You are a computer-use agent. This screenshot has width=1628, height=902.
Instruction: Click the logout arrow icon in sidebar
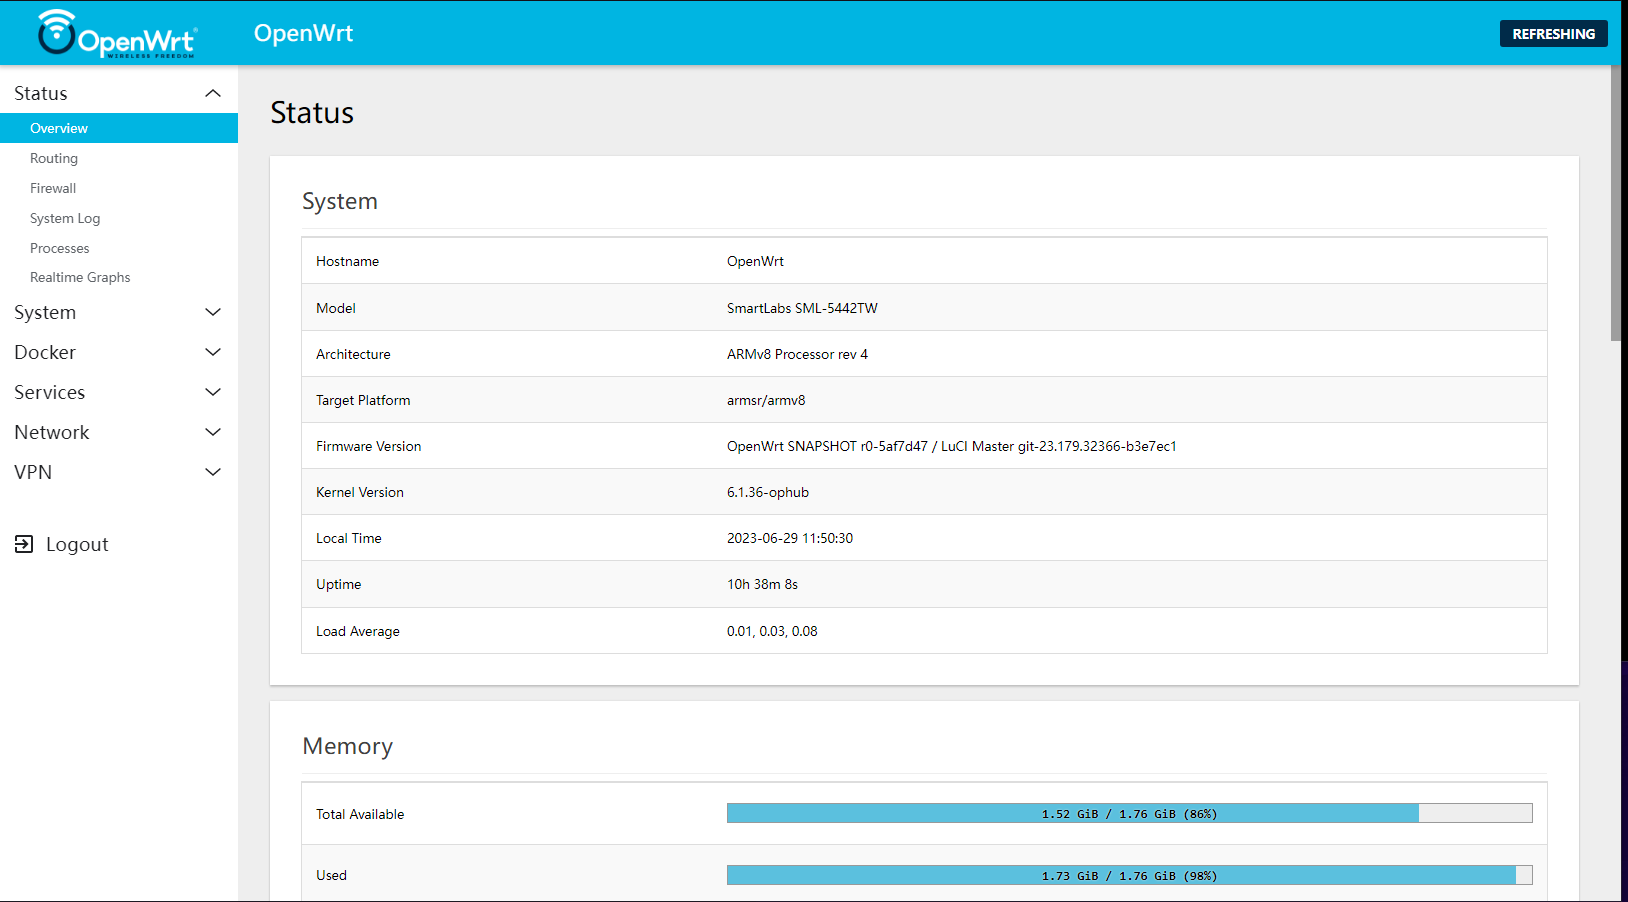25,543
